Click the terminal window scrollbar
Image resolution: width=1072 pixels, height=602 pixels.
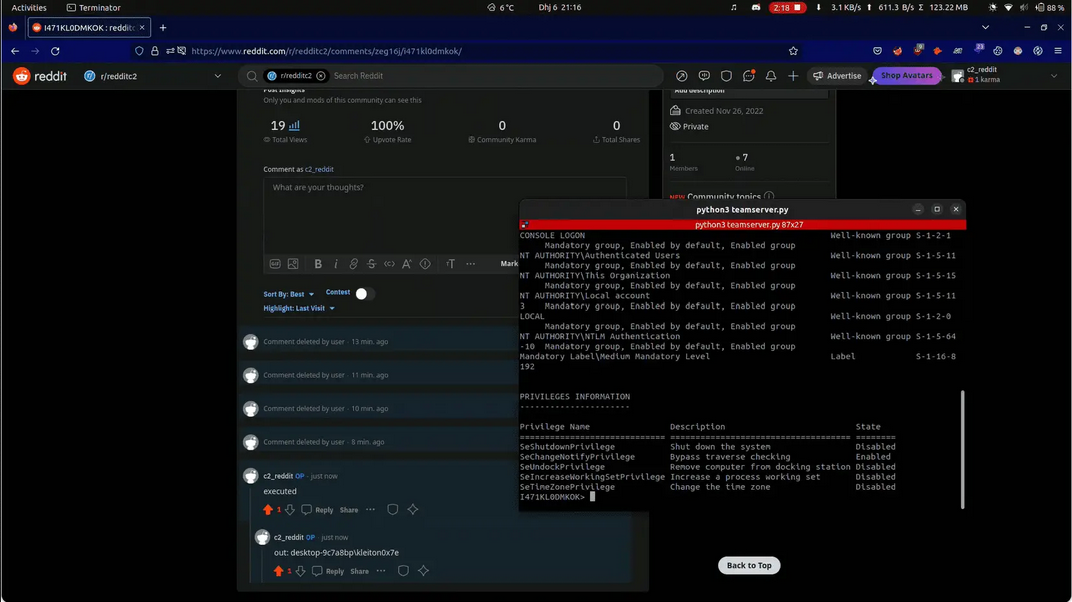click(963, 450)
